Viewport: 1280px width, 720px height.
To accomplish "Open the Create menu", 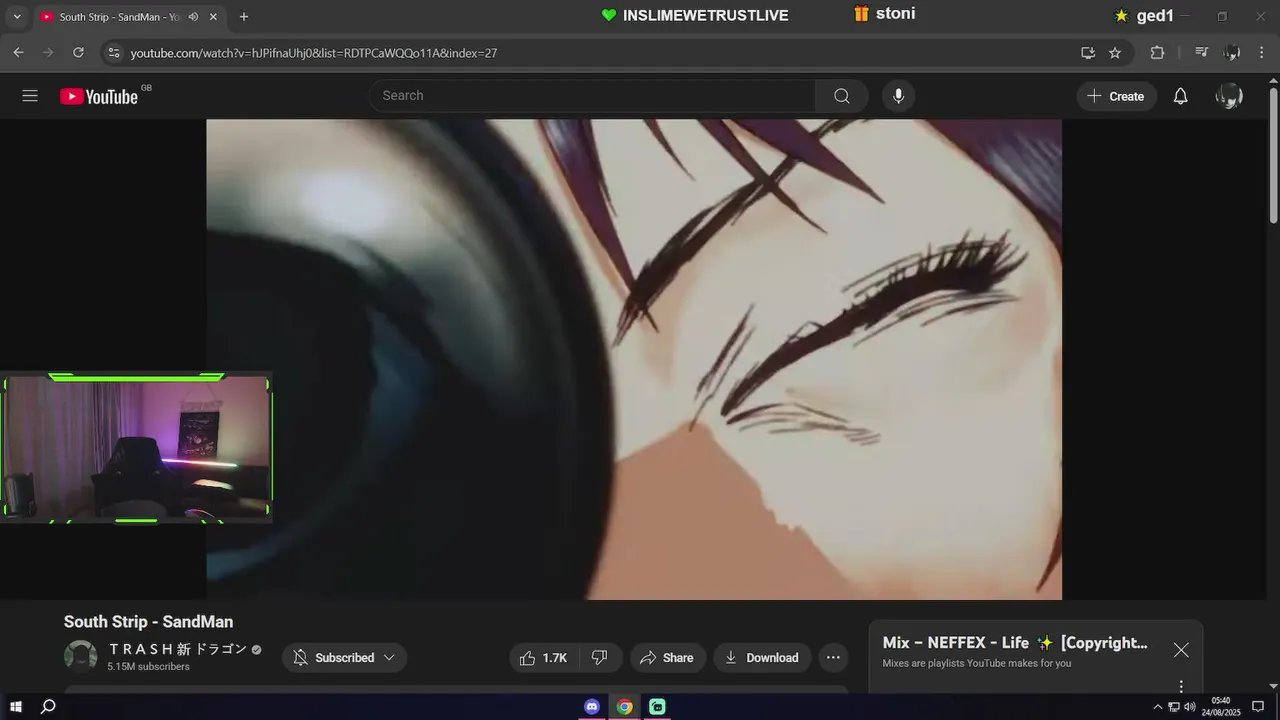I will [1116, 96].
